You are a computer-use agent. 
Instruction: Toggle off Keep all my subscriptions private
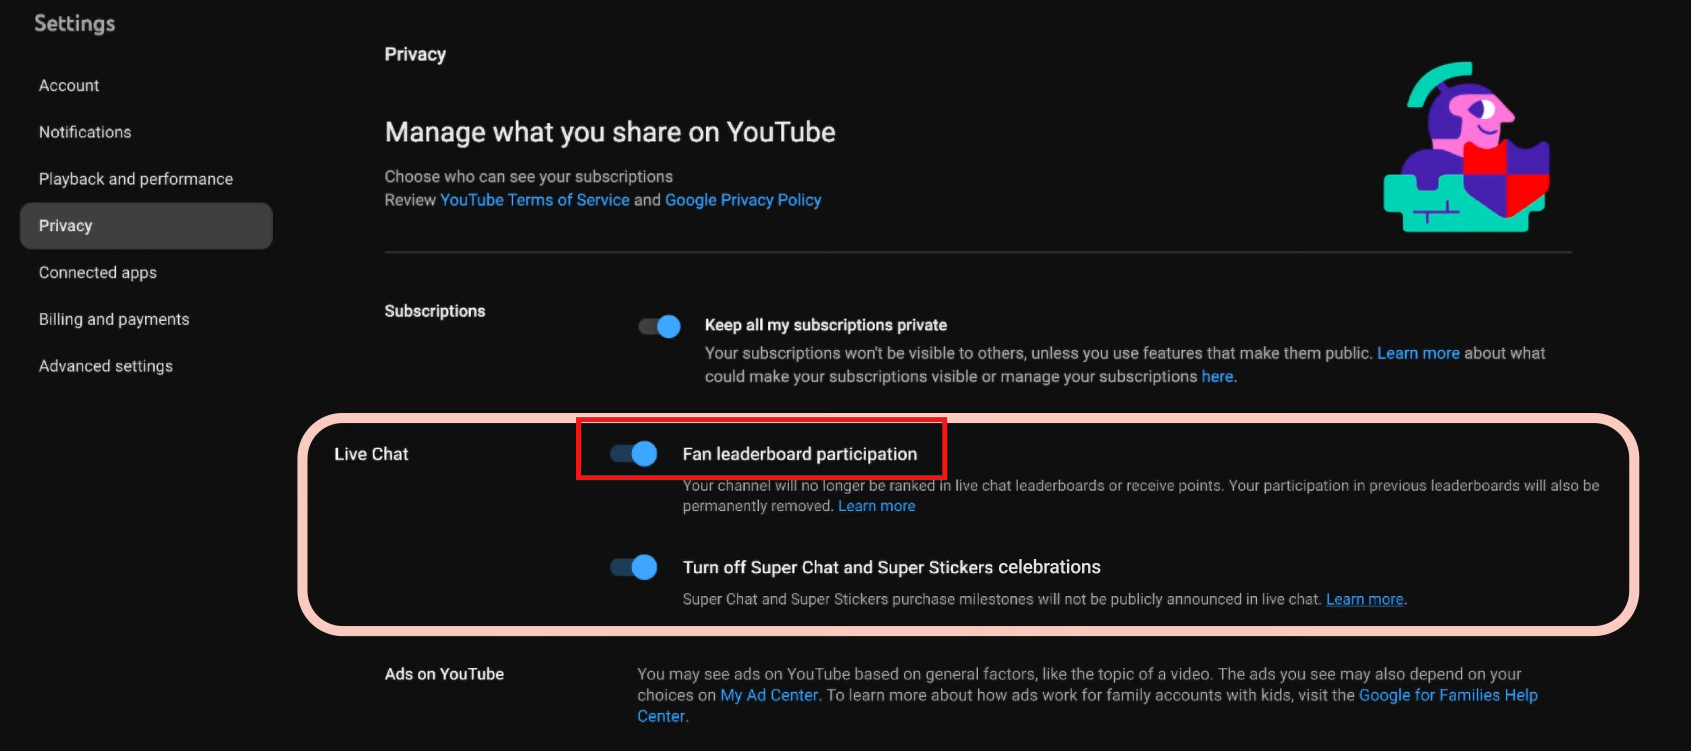click(x=658, y=325)
